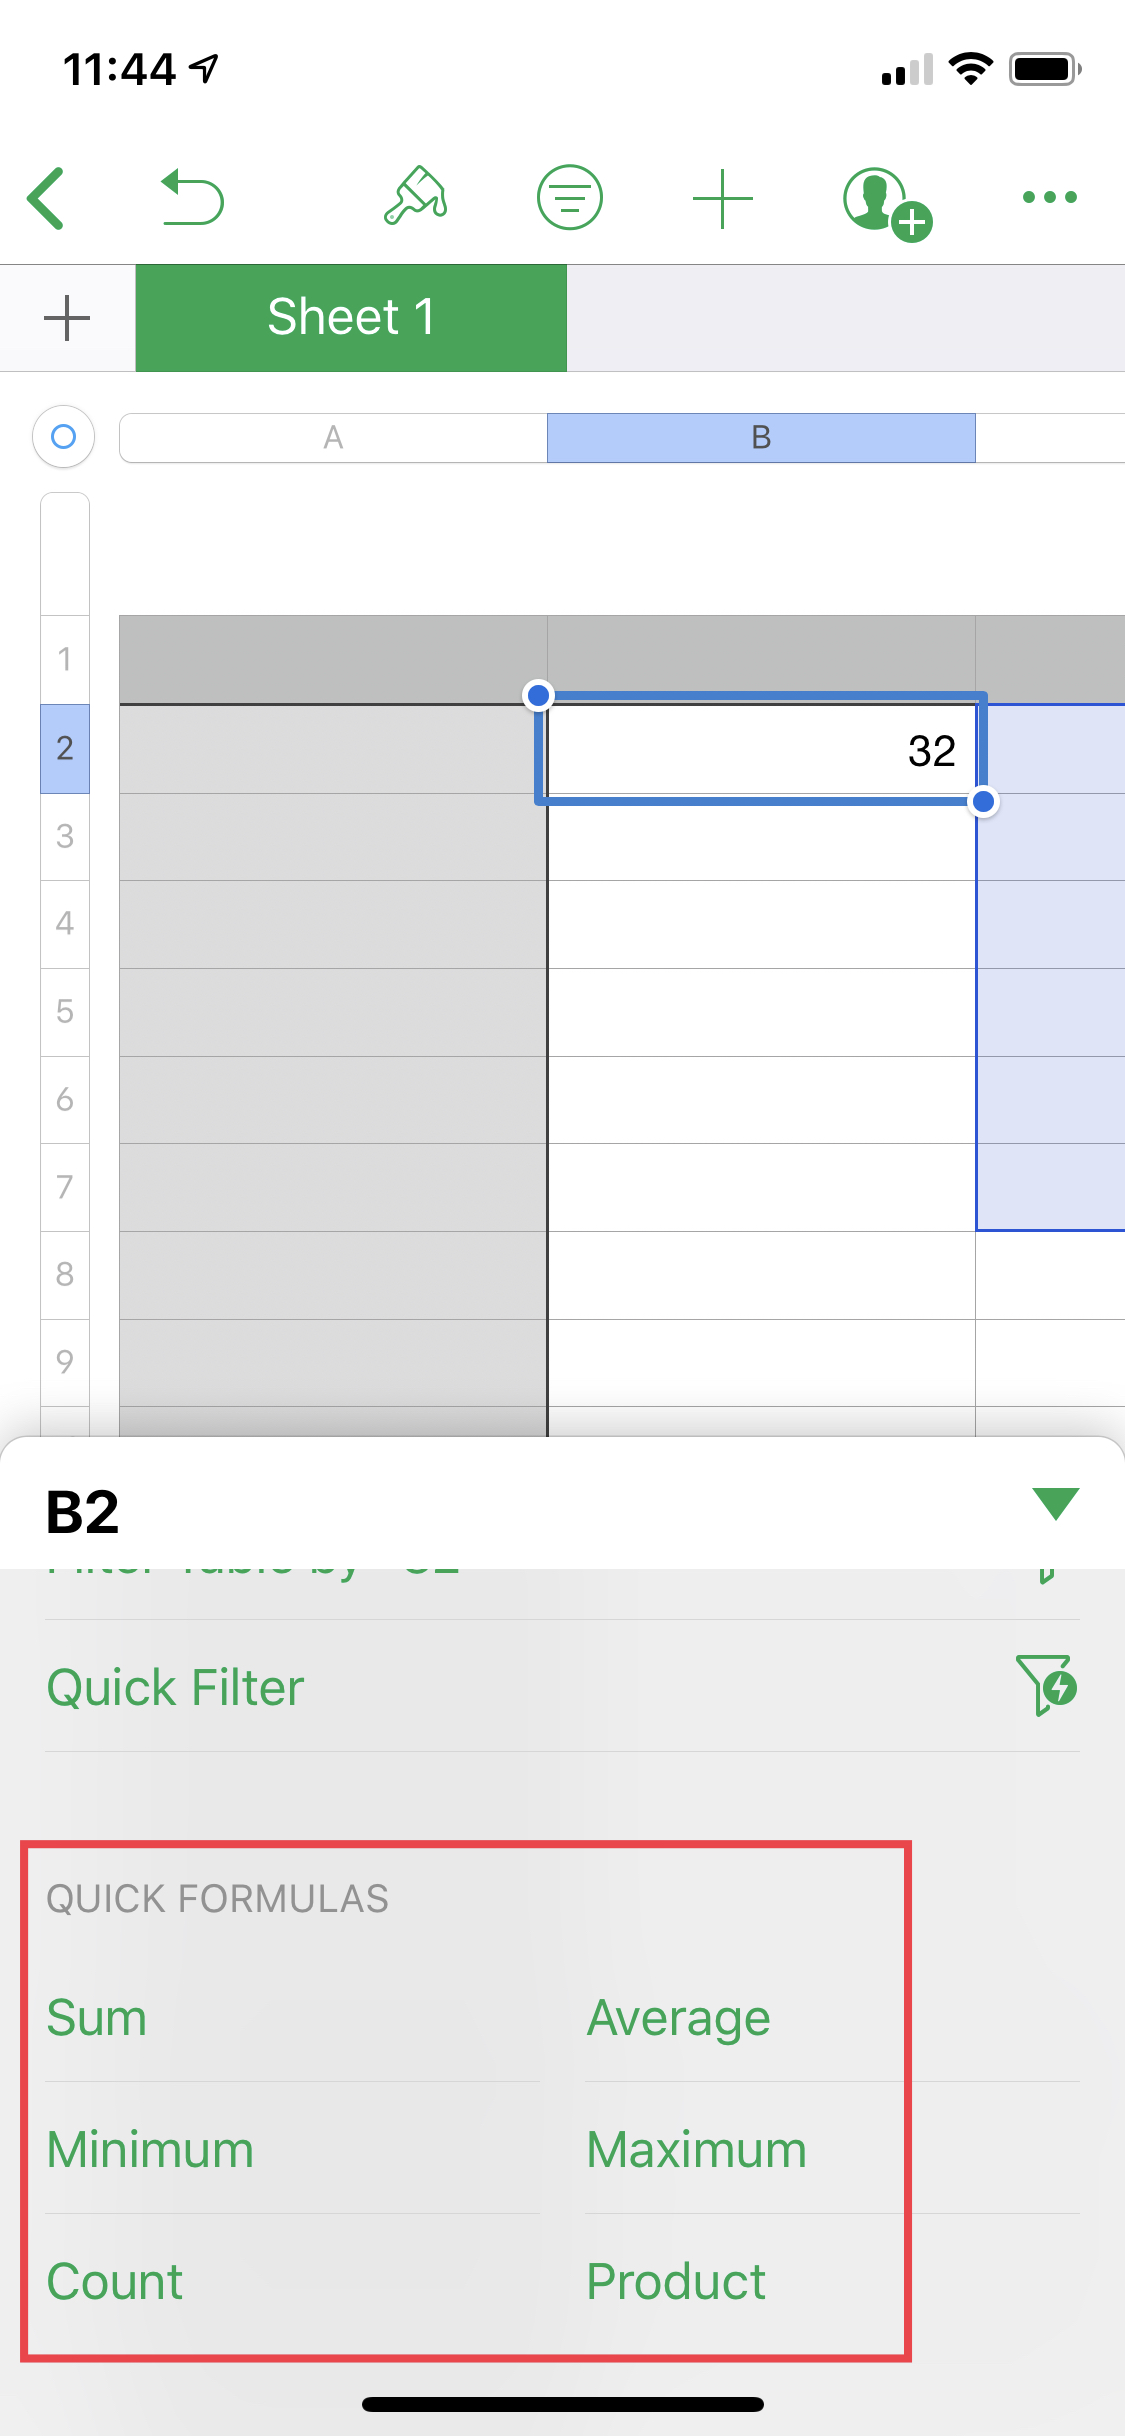Tap the insert plus icon in toolbar
This screenshot has width=1125, height=2436.
(x=723, y=198)
